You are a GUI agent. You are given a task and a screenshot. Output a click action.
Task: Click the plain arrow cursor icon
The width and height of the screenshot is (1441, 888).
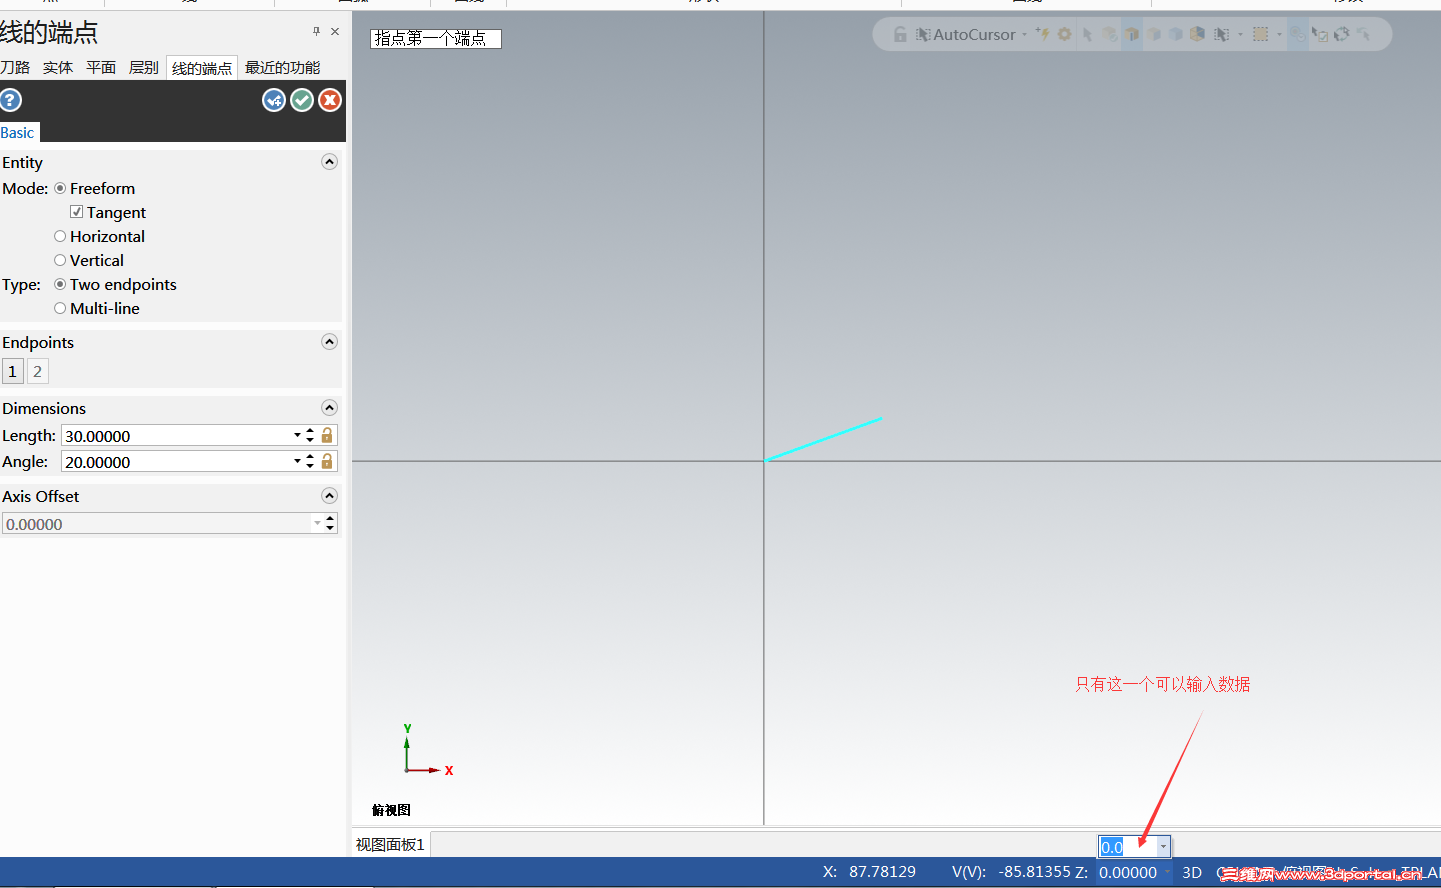coord(1087,35)
